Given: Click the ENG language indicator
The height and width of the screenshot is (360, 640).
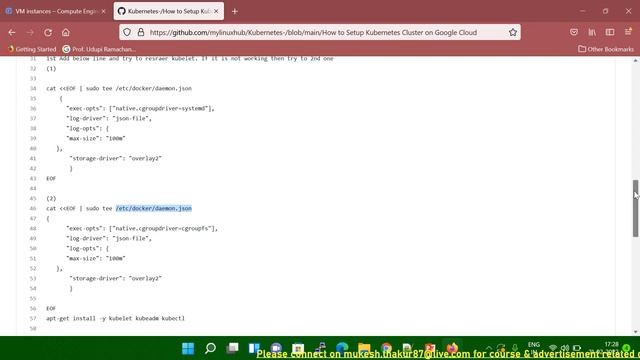Looking at the screenshot, I should [x=533, y=345].
